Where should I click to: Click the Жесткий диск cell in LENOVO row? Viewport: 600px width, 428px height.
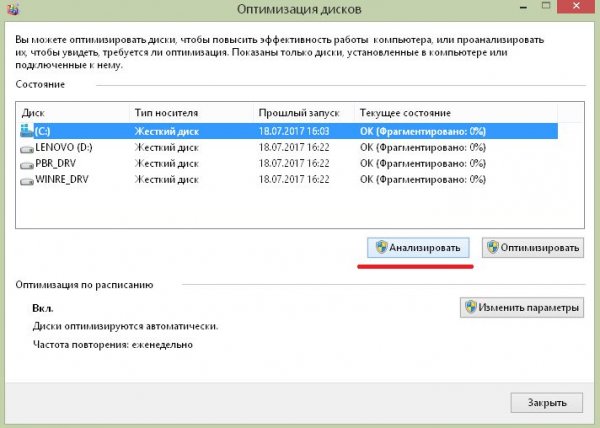(x=166, y=148)
